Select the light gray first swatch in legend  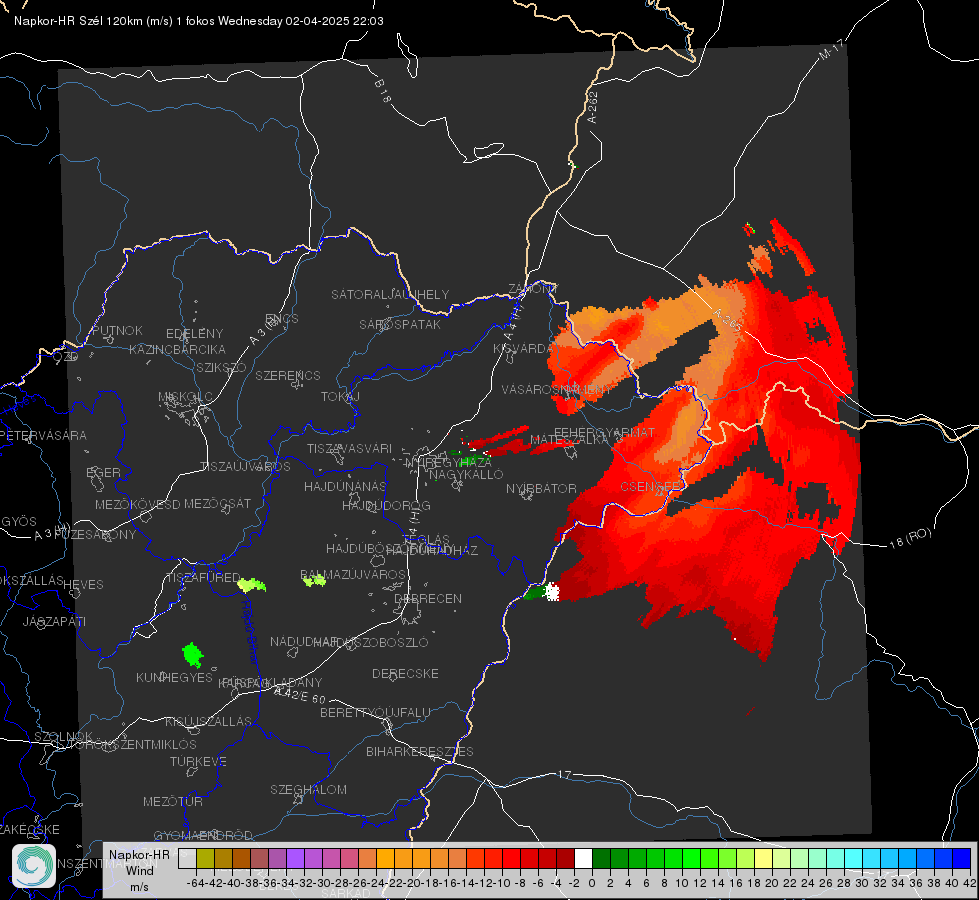[x=187, y=859]
